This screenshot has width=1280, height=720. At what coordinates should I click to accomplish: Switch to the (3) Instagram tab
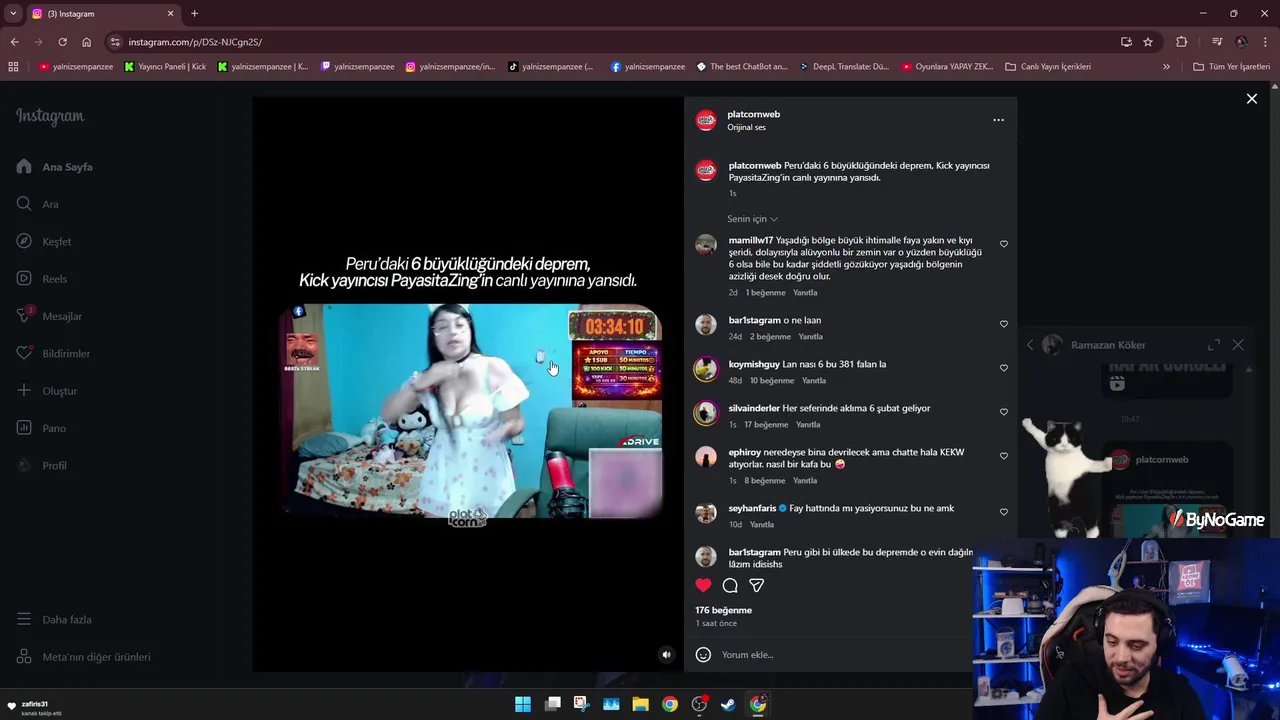point(102,14)
